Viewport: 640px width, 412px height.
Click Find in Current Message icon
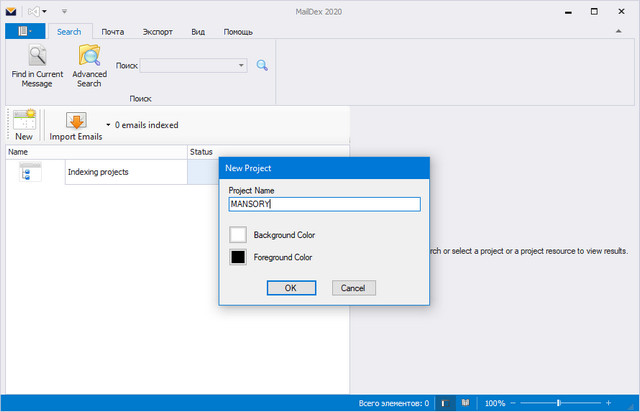[37, 60]
